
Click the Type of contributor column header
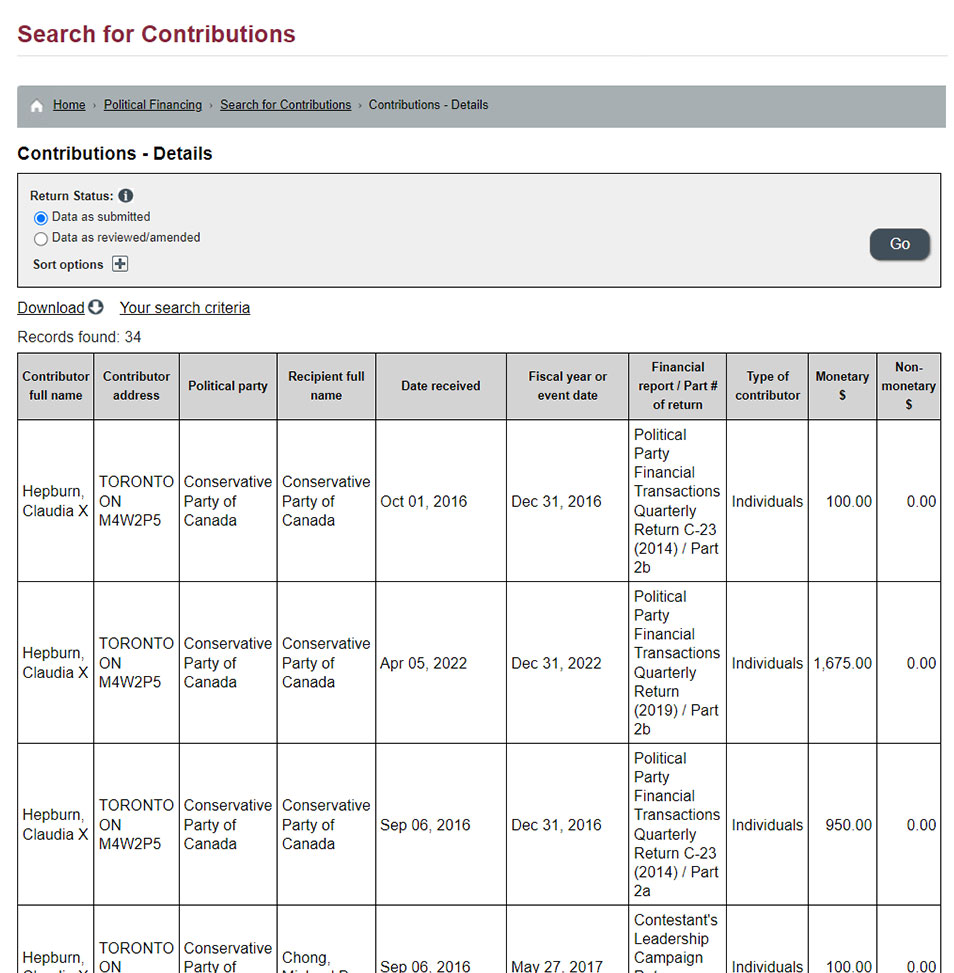click(x=768, y=386)
